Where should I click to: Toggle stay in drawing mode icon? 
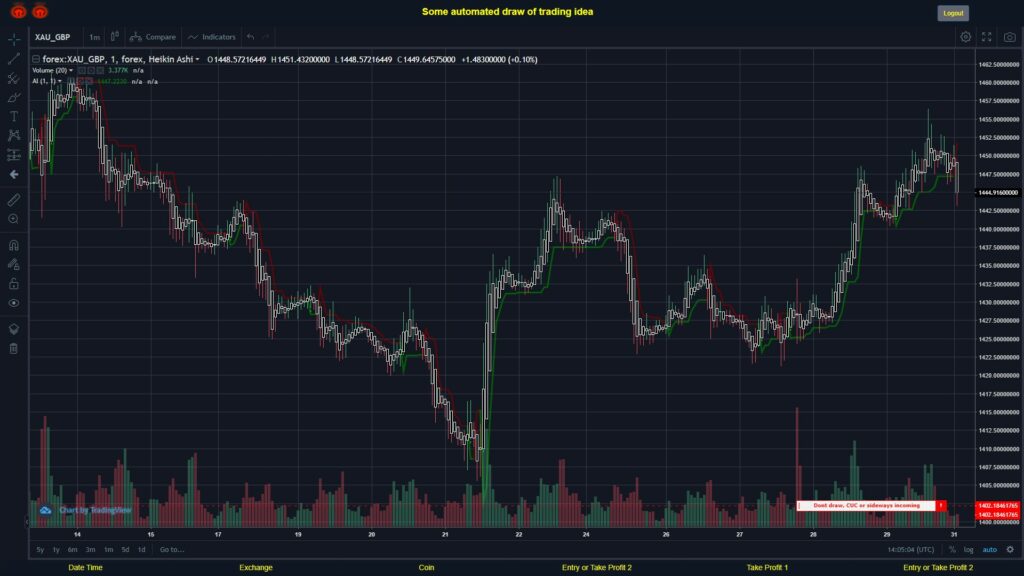coord(14,264)
